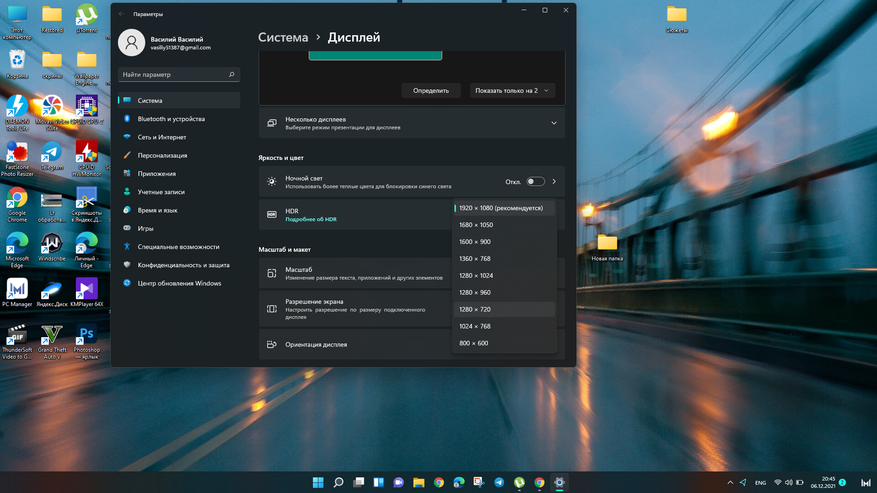Go to Персонализация settings
The image size is (877, 493).
tap(162, 155)
